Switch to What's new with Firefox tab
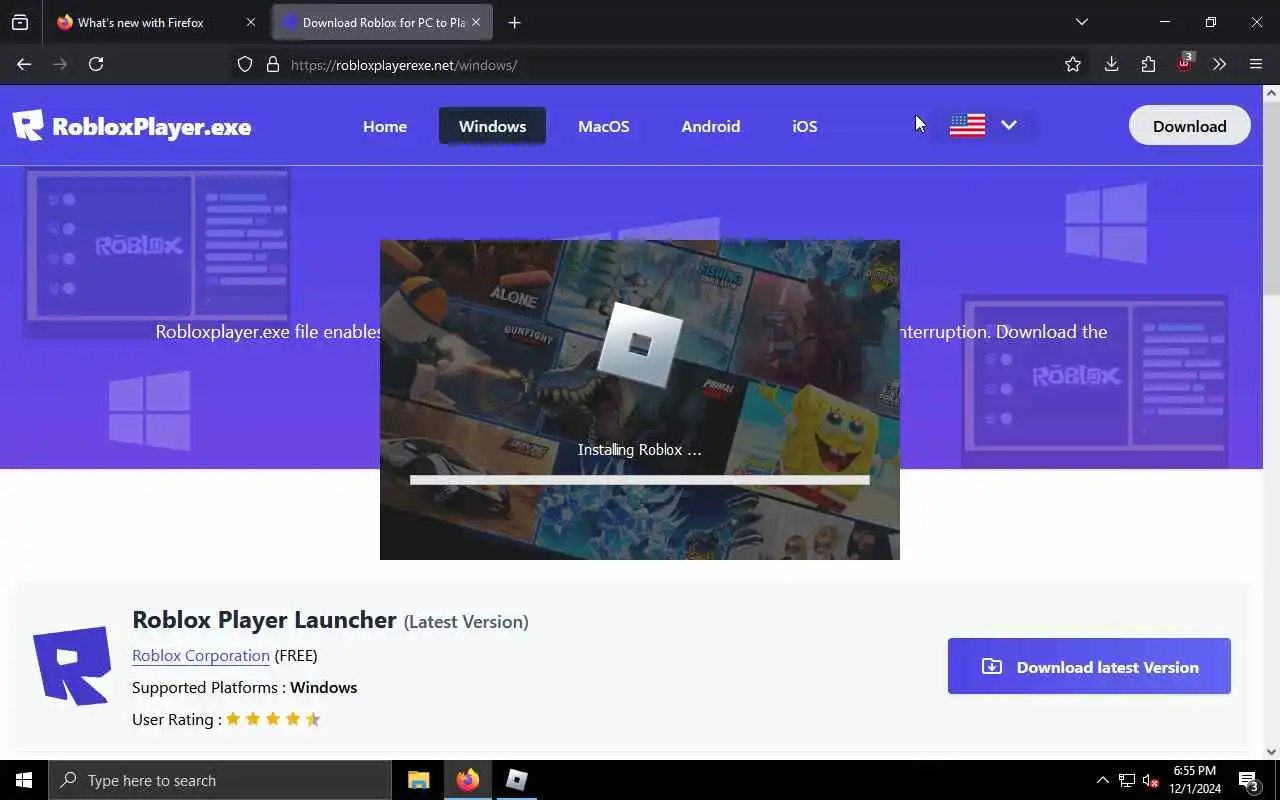The image size is (1280, 800). coord(140,22)
